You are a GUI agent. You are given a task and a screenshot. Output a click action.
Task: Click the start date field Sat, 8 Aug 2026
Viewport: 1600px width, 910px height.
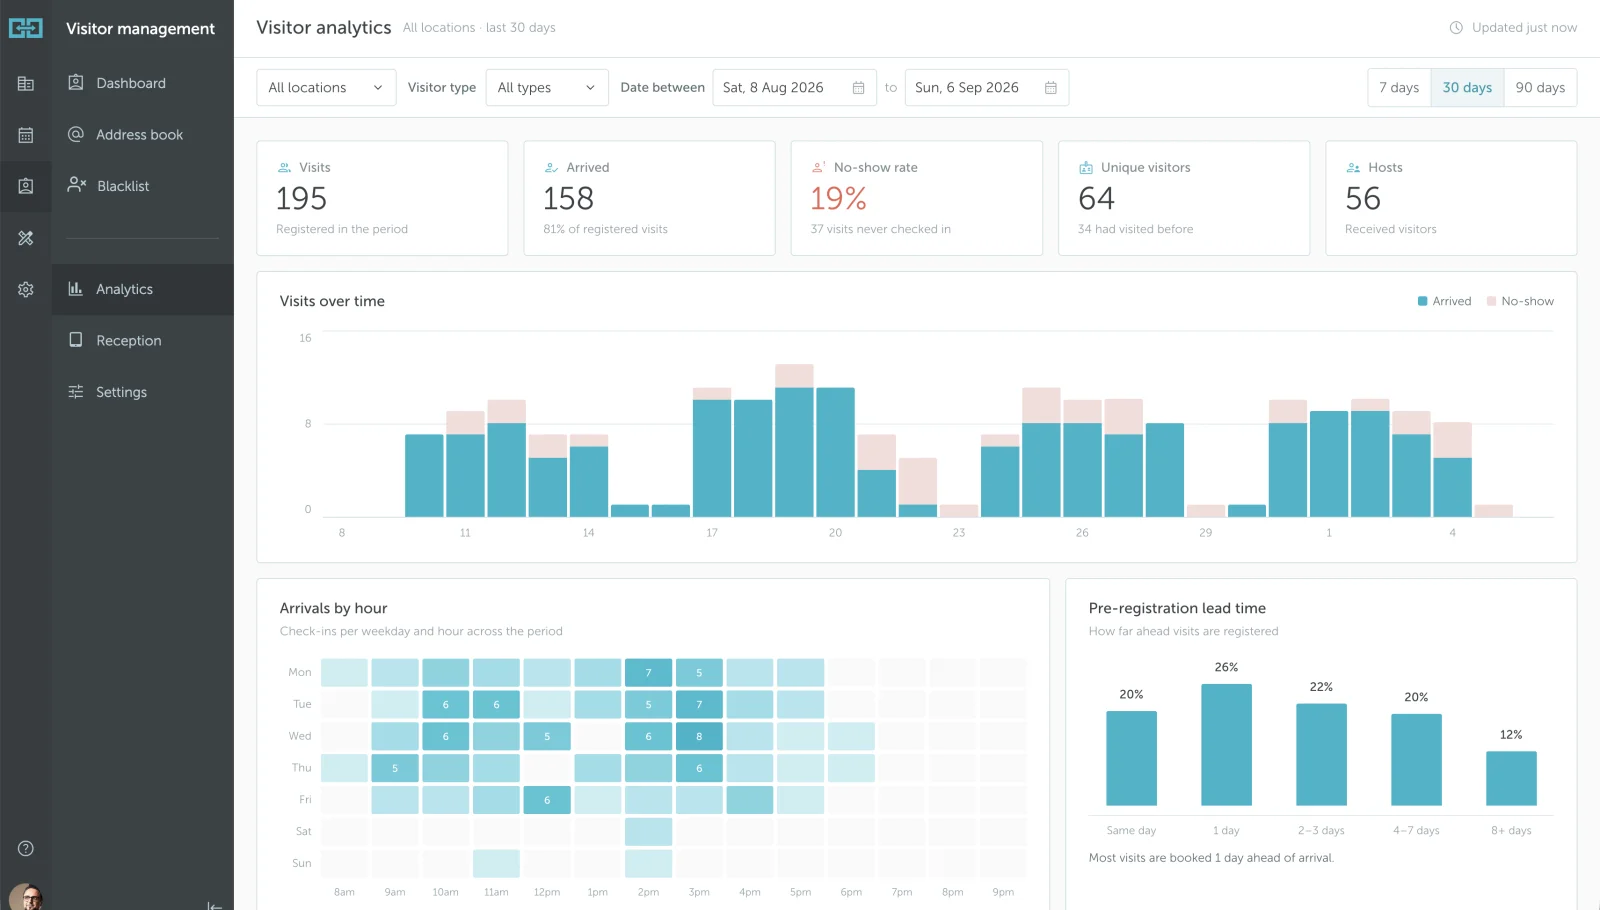(794, 87)
